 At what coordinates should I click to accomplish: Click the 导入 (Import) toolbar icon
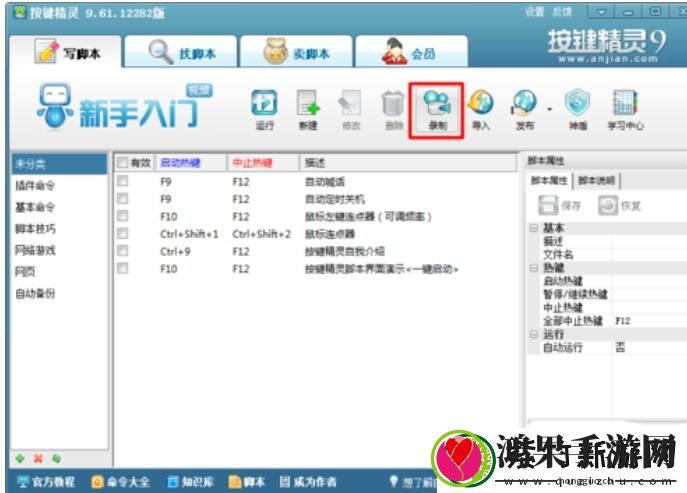481,110
